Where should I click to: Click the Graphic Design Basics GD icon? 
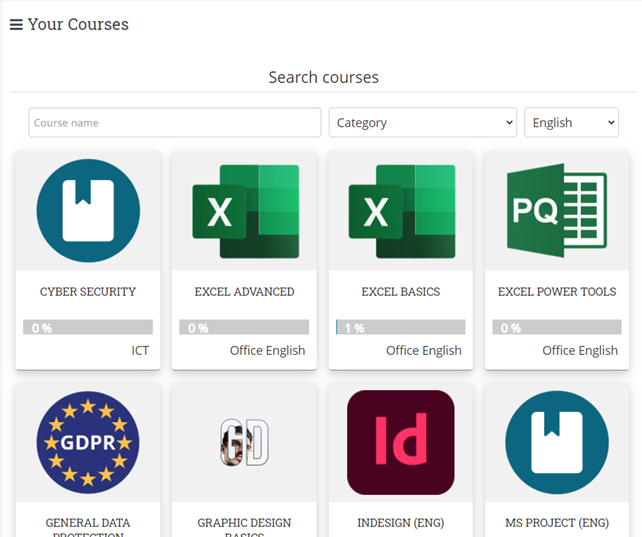[245, 442]
